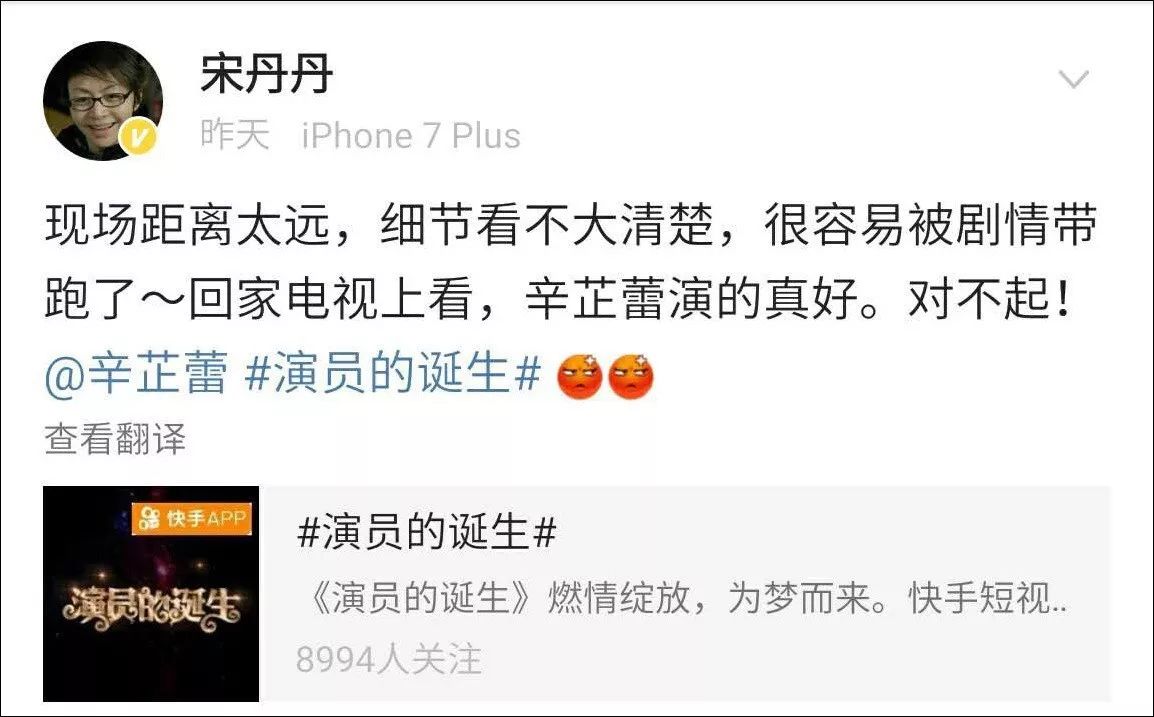Expand the post options chevron menu
Viewport: 1154px width, 717px height.
[x=1073, y=79]
